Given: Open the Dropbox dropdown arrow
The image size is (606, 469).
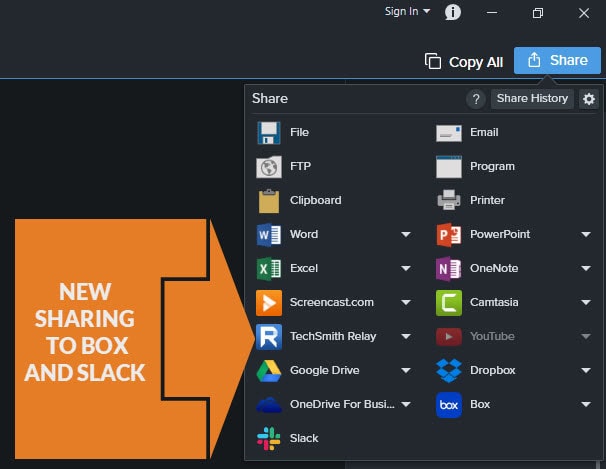Looking at the screenshot, I should pos(586,370).
